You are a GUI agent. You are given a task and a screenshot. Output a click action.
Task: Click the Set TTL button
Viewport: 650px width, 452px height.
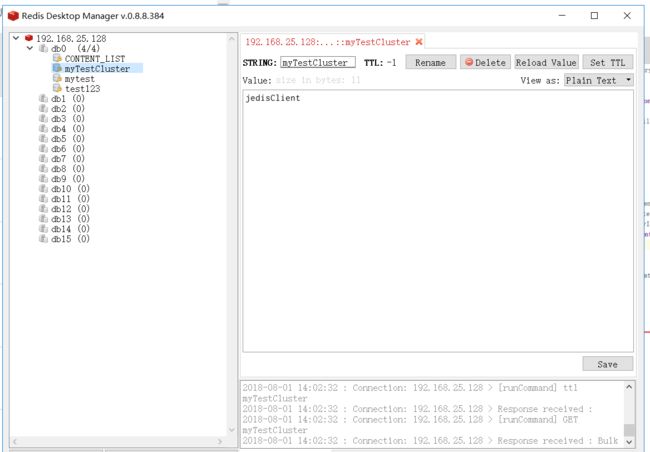pos(608,62)
